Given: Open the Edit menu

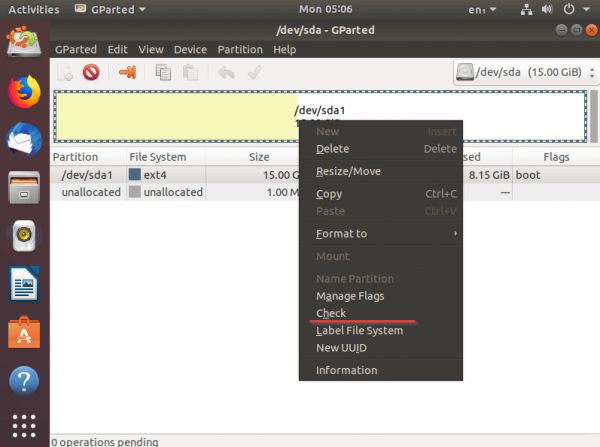Looking at the screenshot, I should point(117,50).
